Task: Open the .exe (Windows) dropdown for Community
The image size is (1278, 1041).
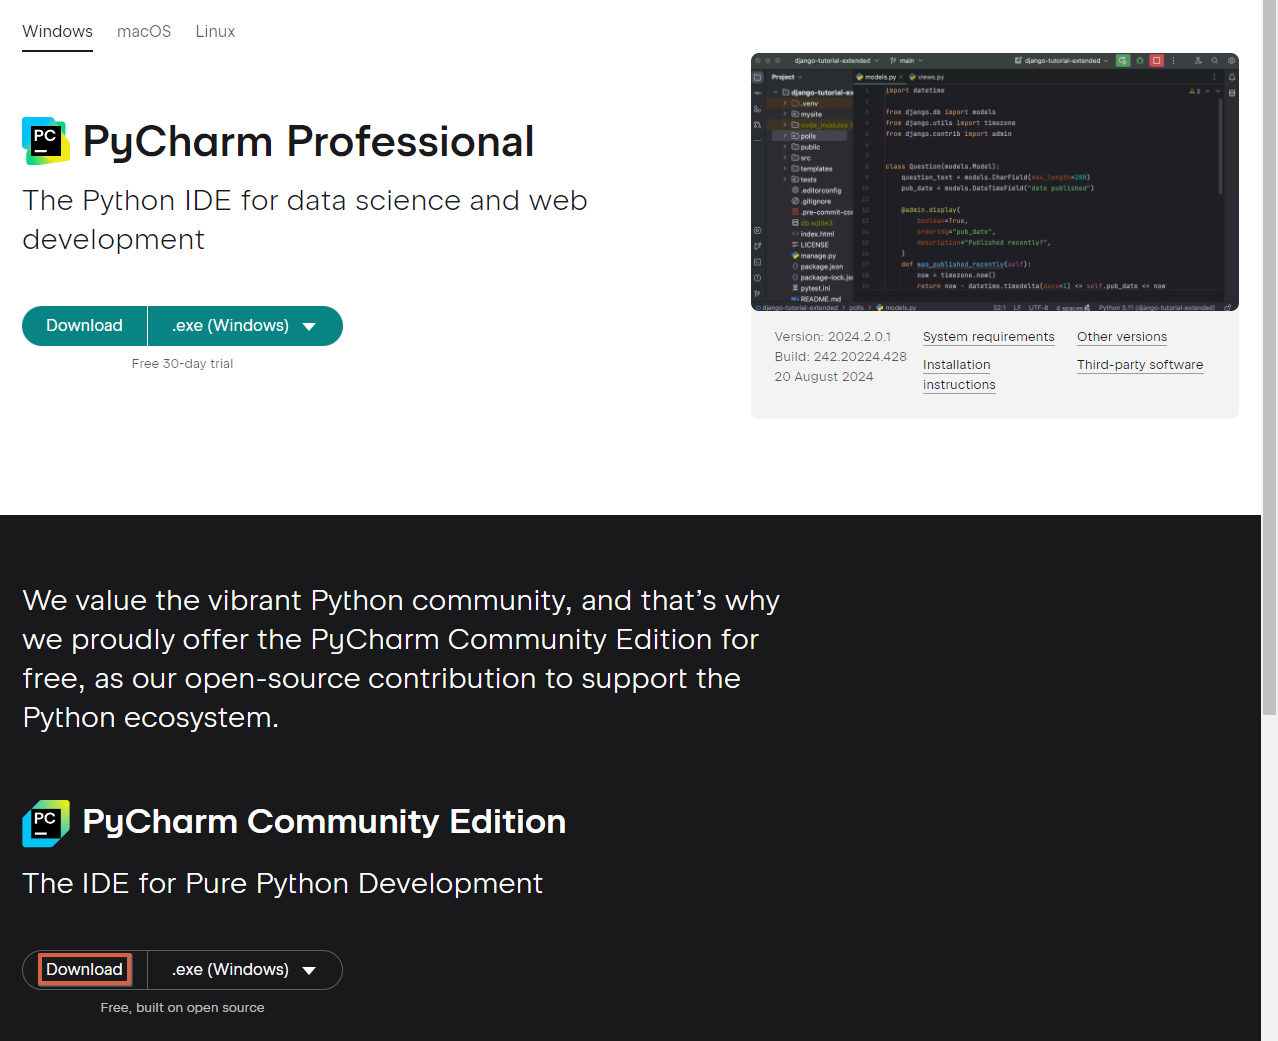Action: [245, 970]
